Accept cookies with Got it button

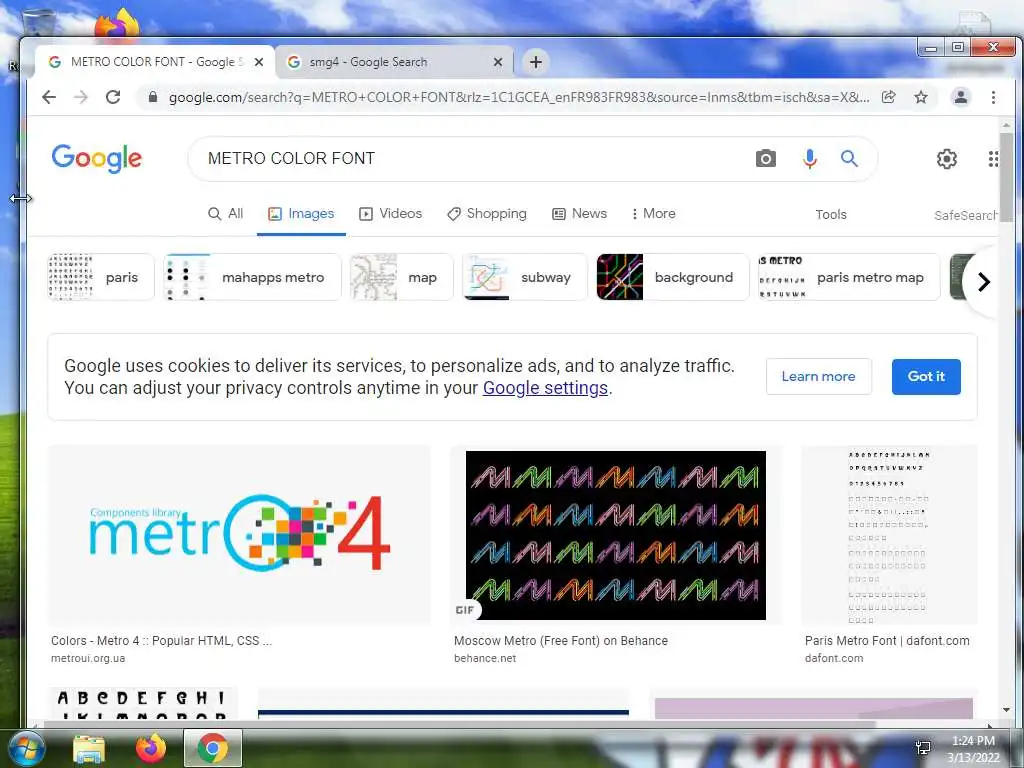[926, 376]
